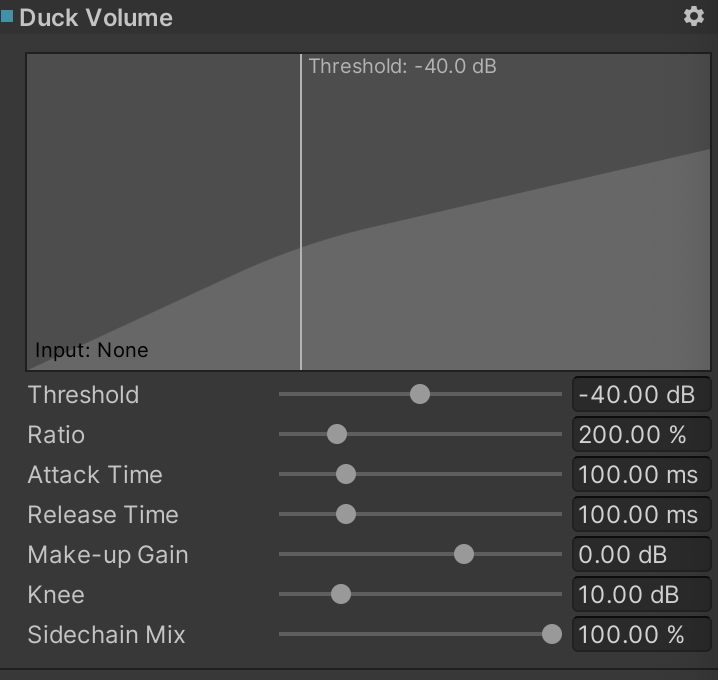Click the Sidechain Mix slider handle
This screenshot has width=718, height=680.
(551, 634)
